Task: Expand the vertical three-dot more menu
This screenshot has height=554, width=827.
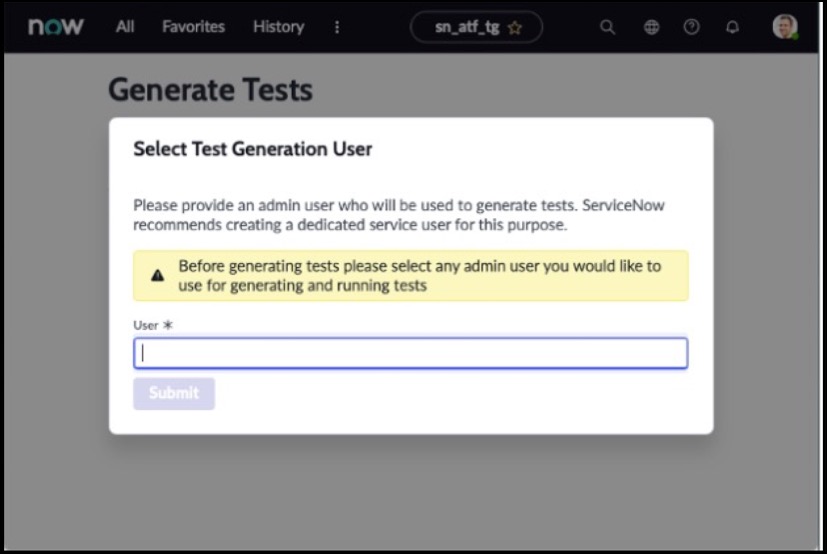Action: [337, 27]
